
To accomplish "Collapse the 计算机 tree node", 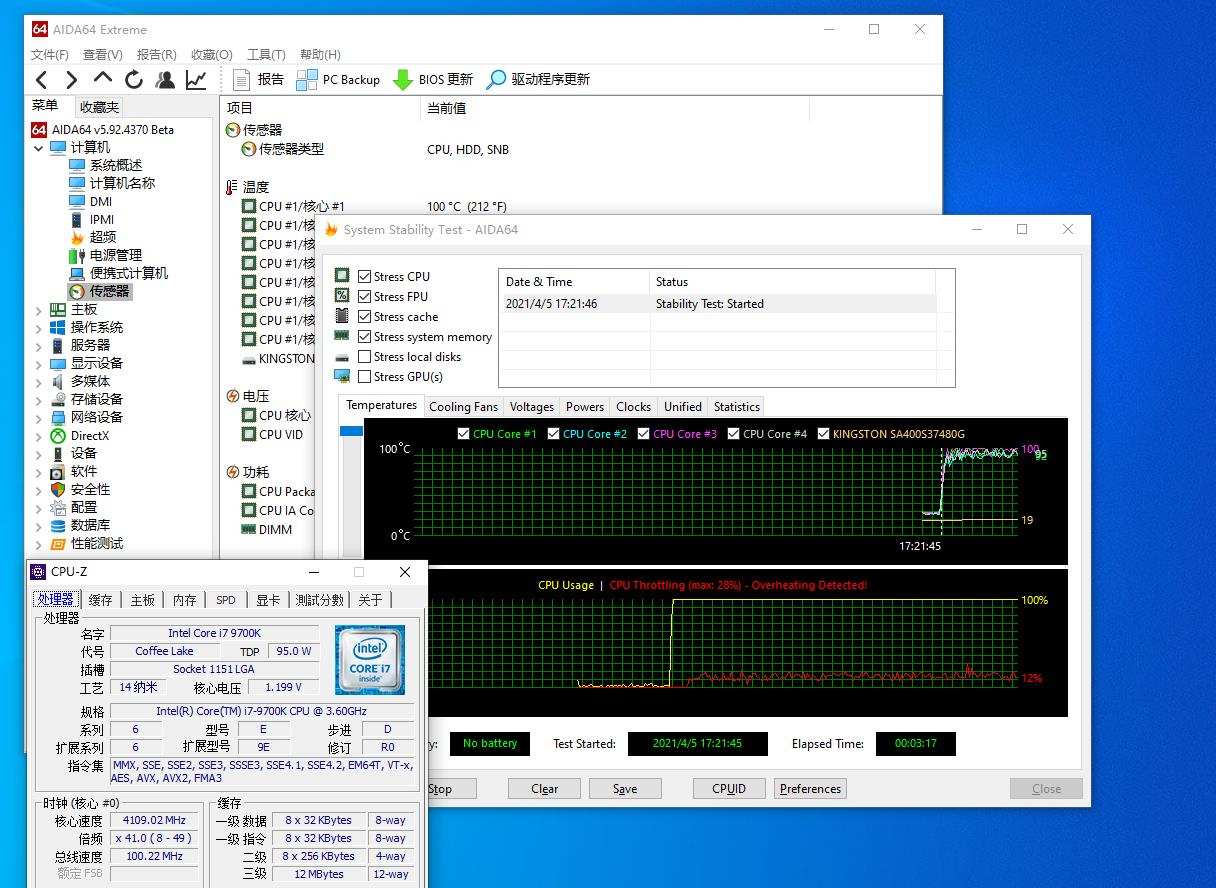I will coord(39,148).
